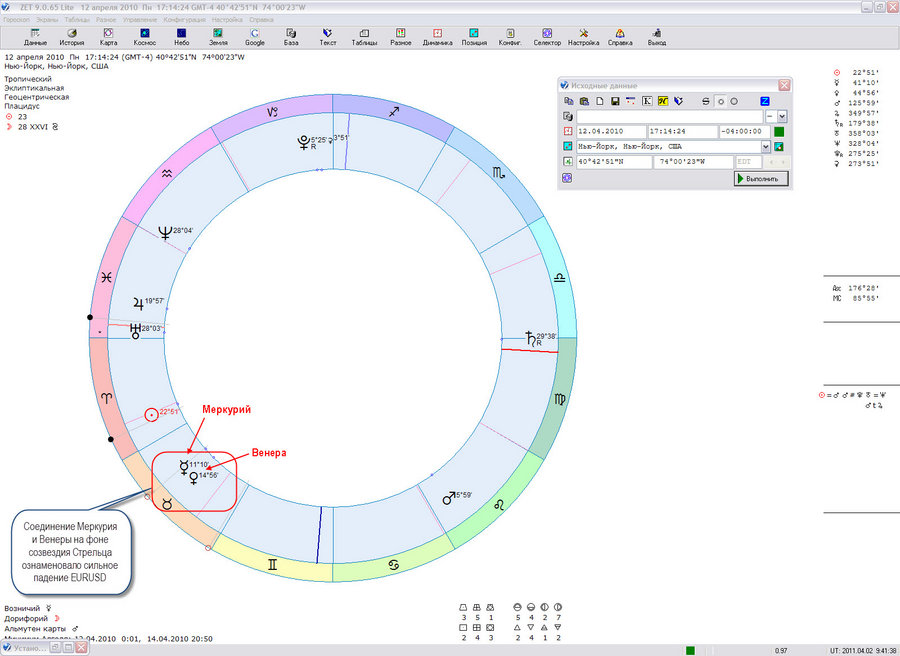
Task: Select the small circle radio option
Action: pos(721,101)
